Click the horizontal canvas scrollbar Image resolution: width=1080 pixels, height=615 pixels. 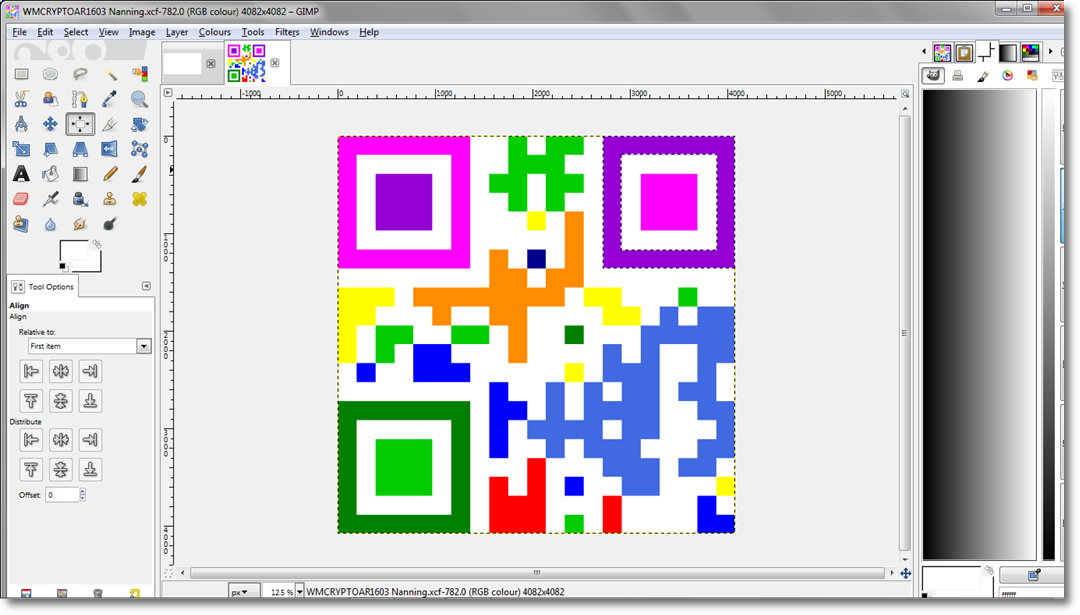coord(537,573)
